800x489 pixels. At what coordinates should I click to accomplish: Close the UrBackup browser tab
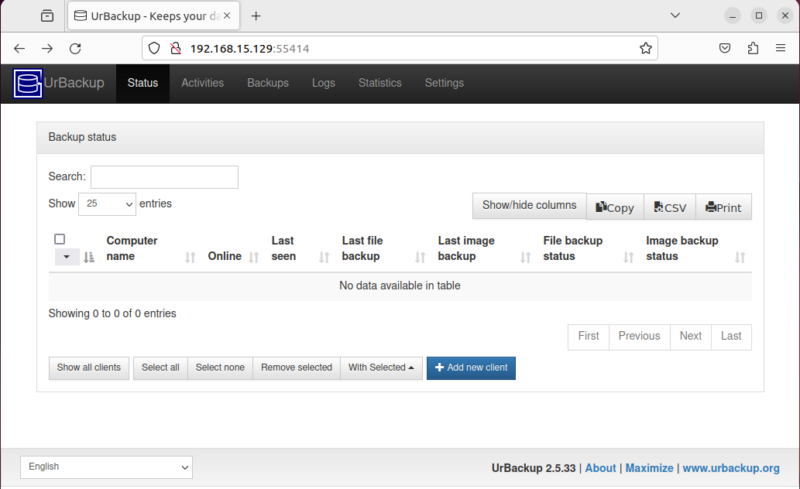click(227, 16)
